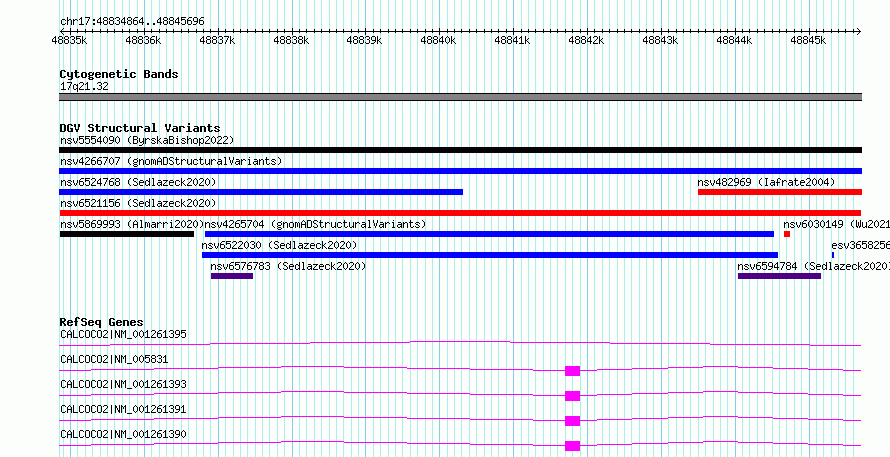Click the nsv6521156 Sedlazeck2020 red variant bar
Viewport: 890px width, 457px height.
click(460, 213)
